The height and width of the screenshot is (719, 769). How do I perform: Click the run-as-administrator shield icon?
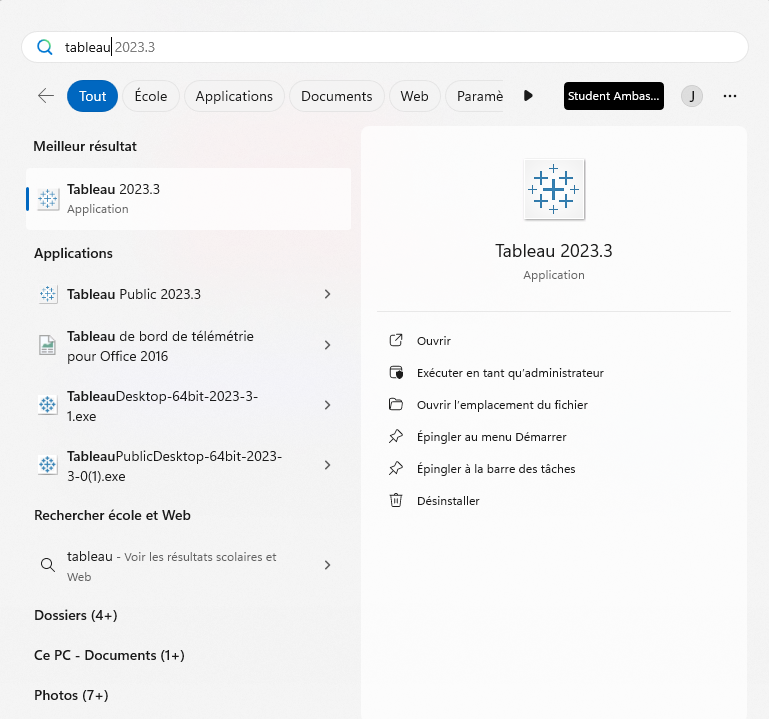point(396,373)
